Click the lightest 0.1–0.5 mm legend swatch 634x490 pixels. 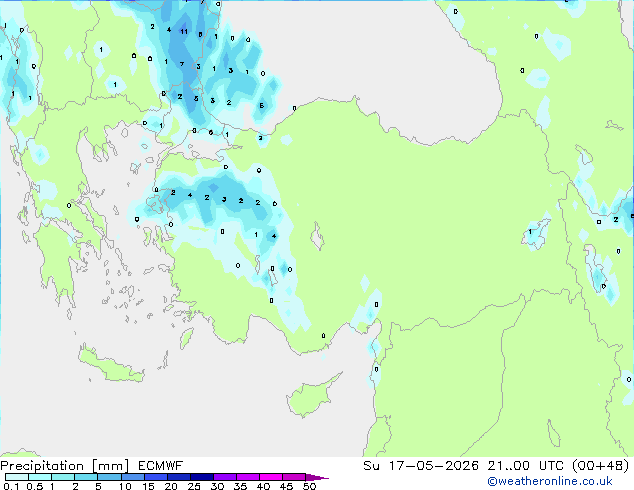[x=17, y=477]
